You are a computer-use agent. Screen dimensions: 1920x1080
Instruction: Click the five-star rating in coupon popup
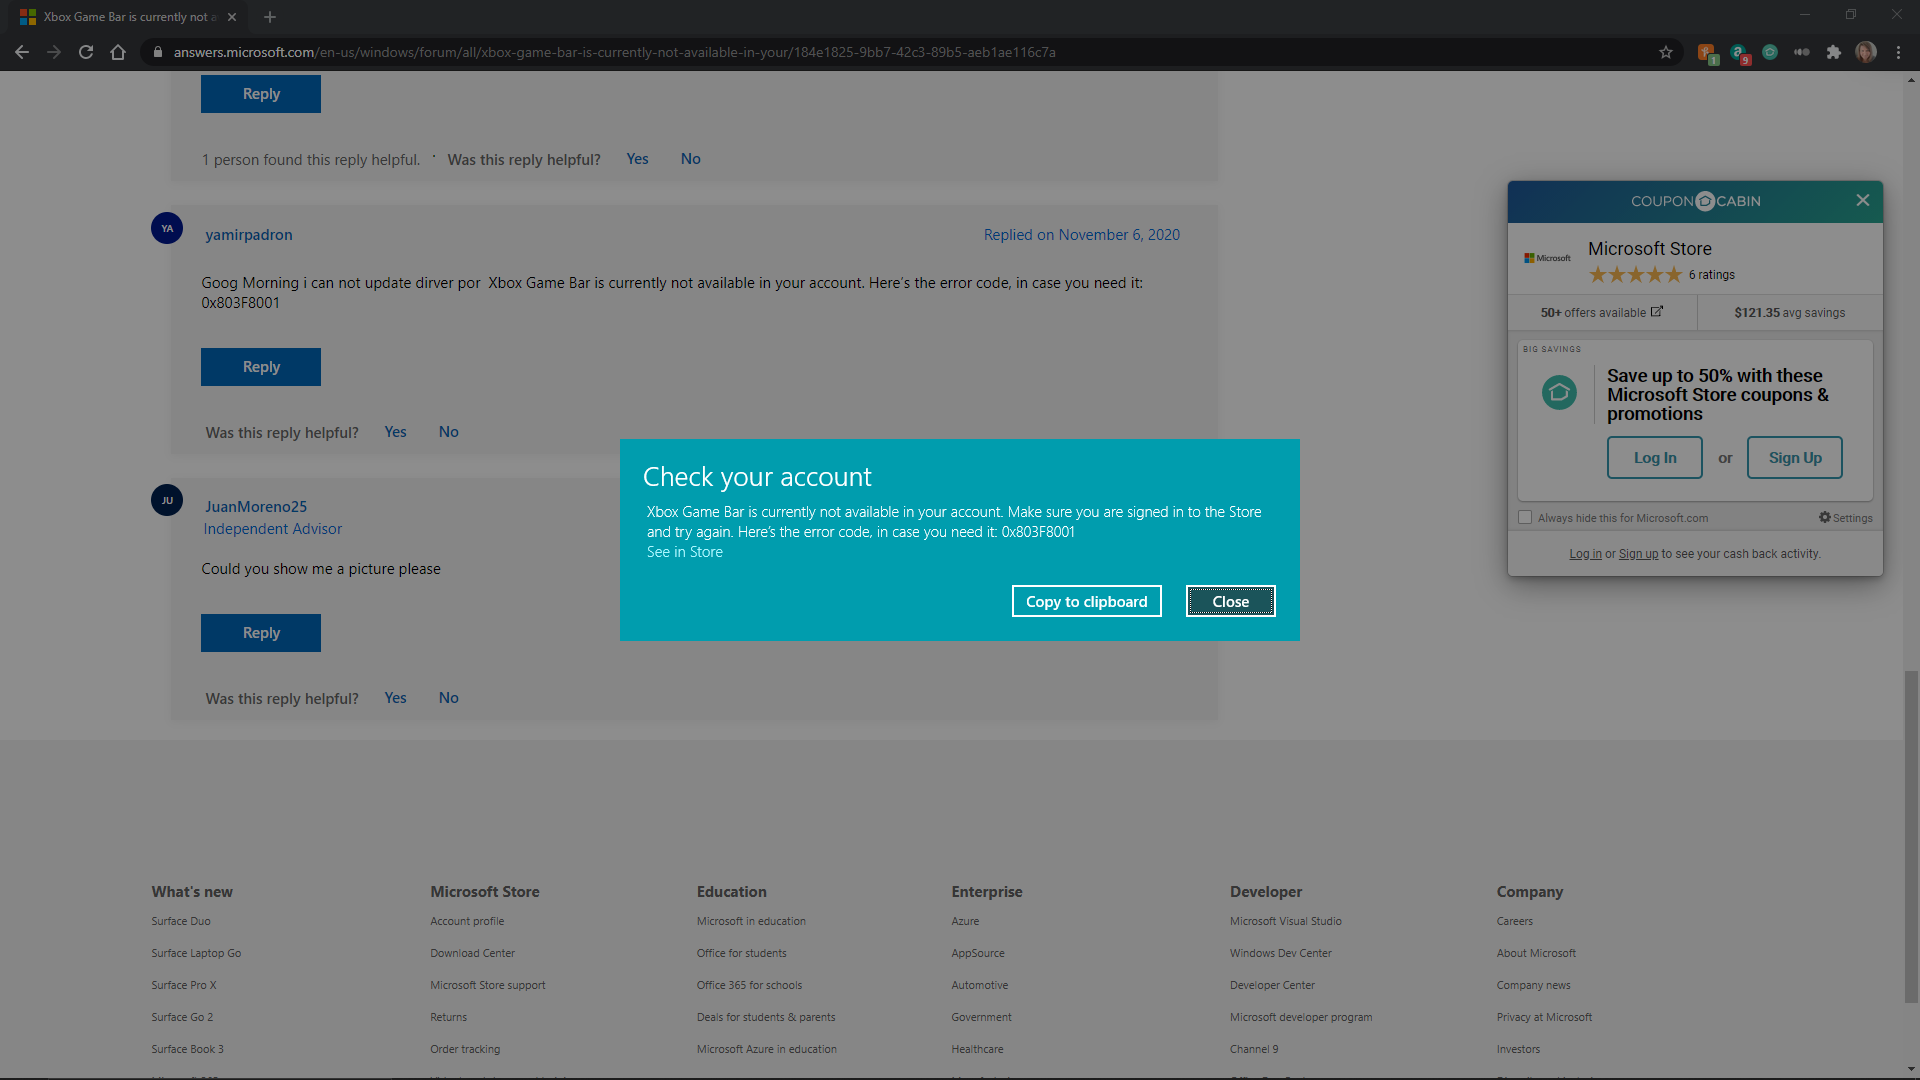click(x=1635, y=275)
